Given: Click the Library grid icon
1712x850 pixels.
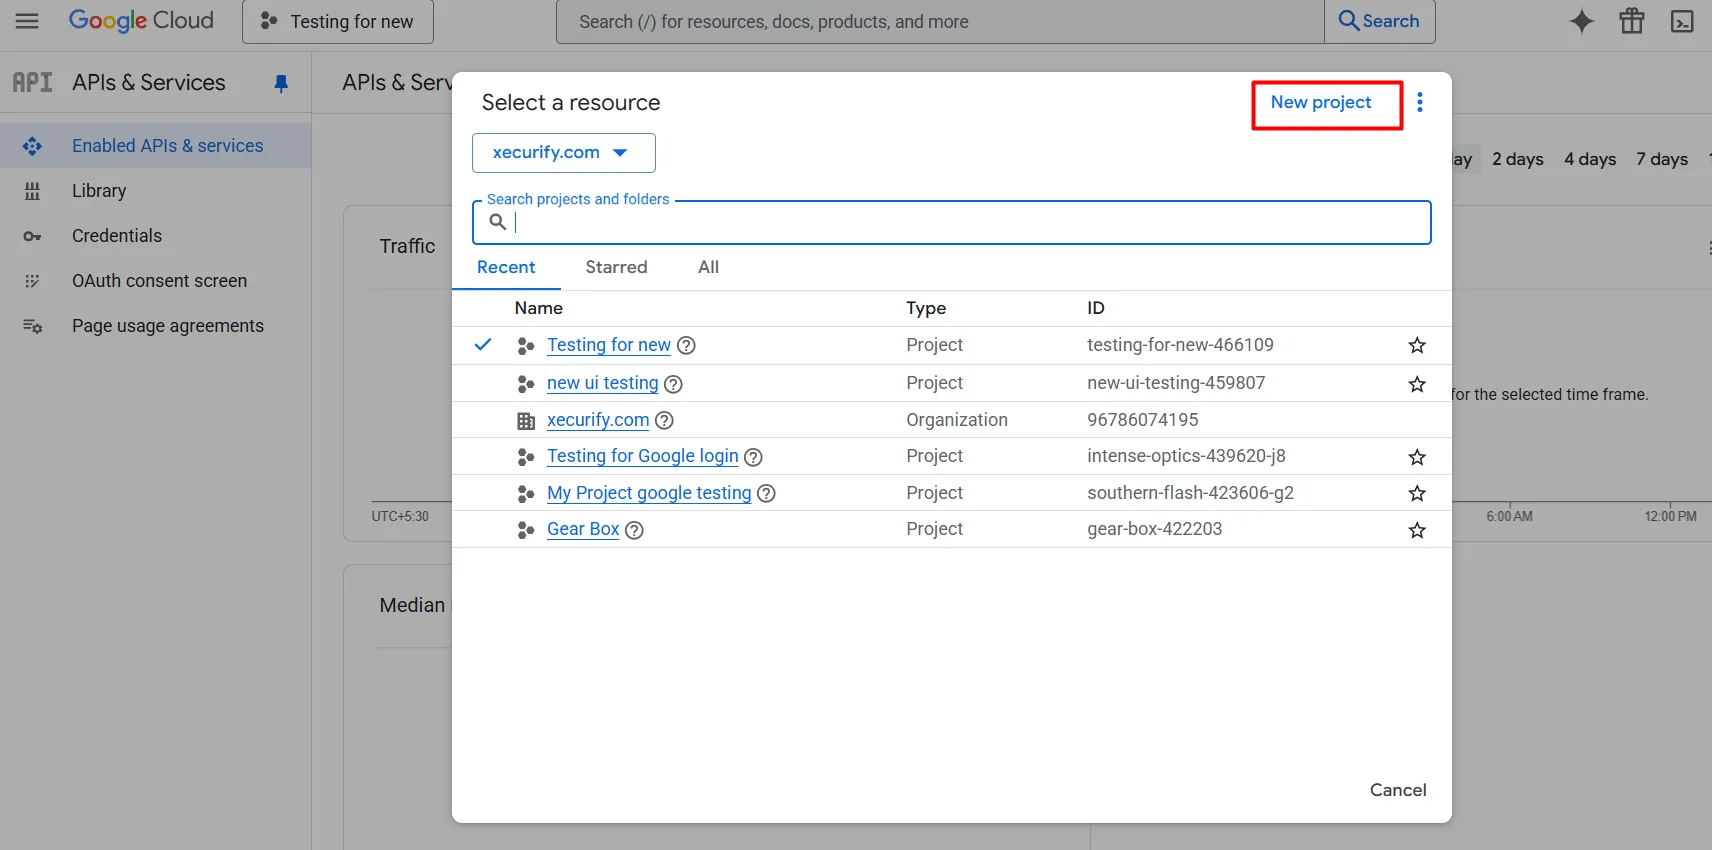Looking at the screenshot, I should (x=32, y=191).
